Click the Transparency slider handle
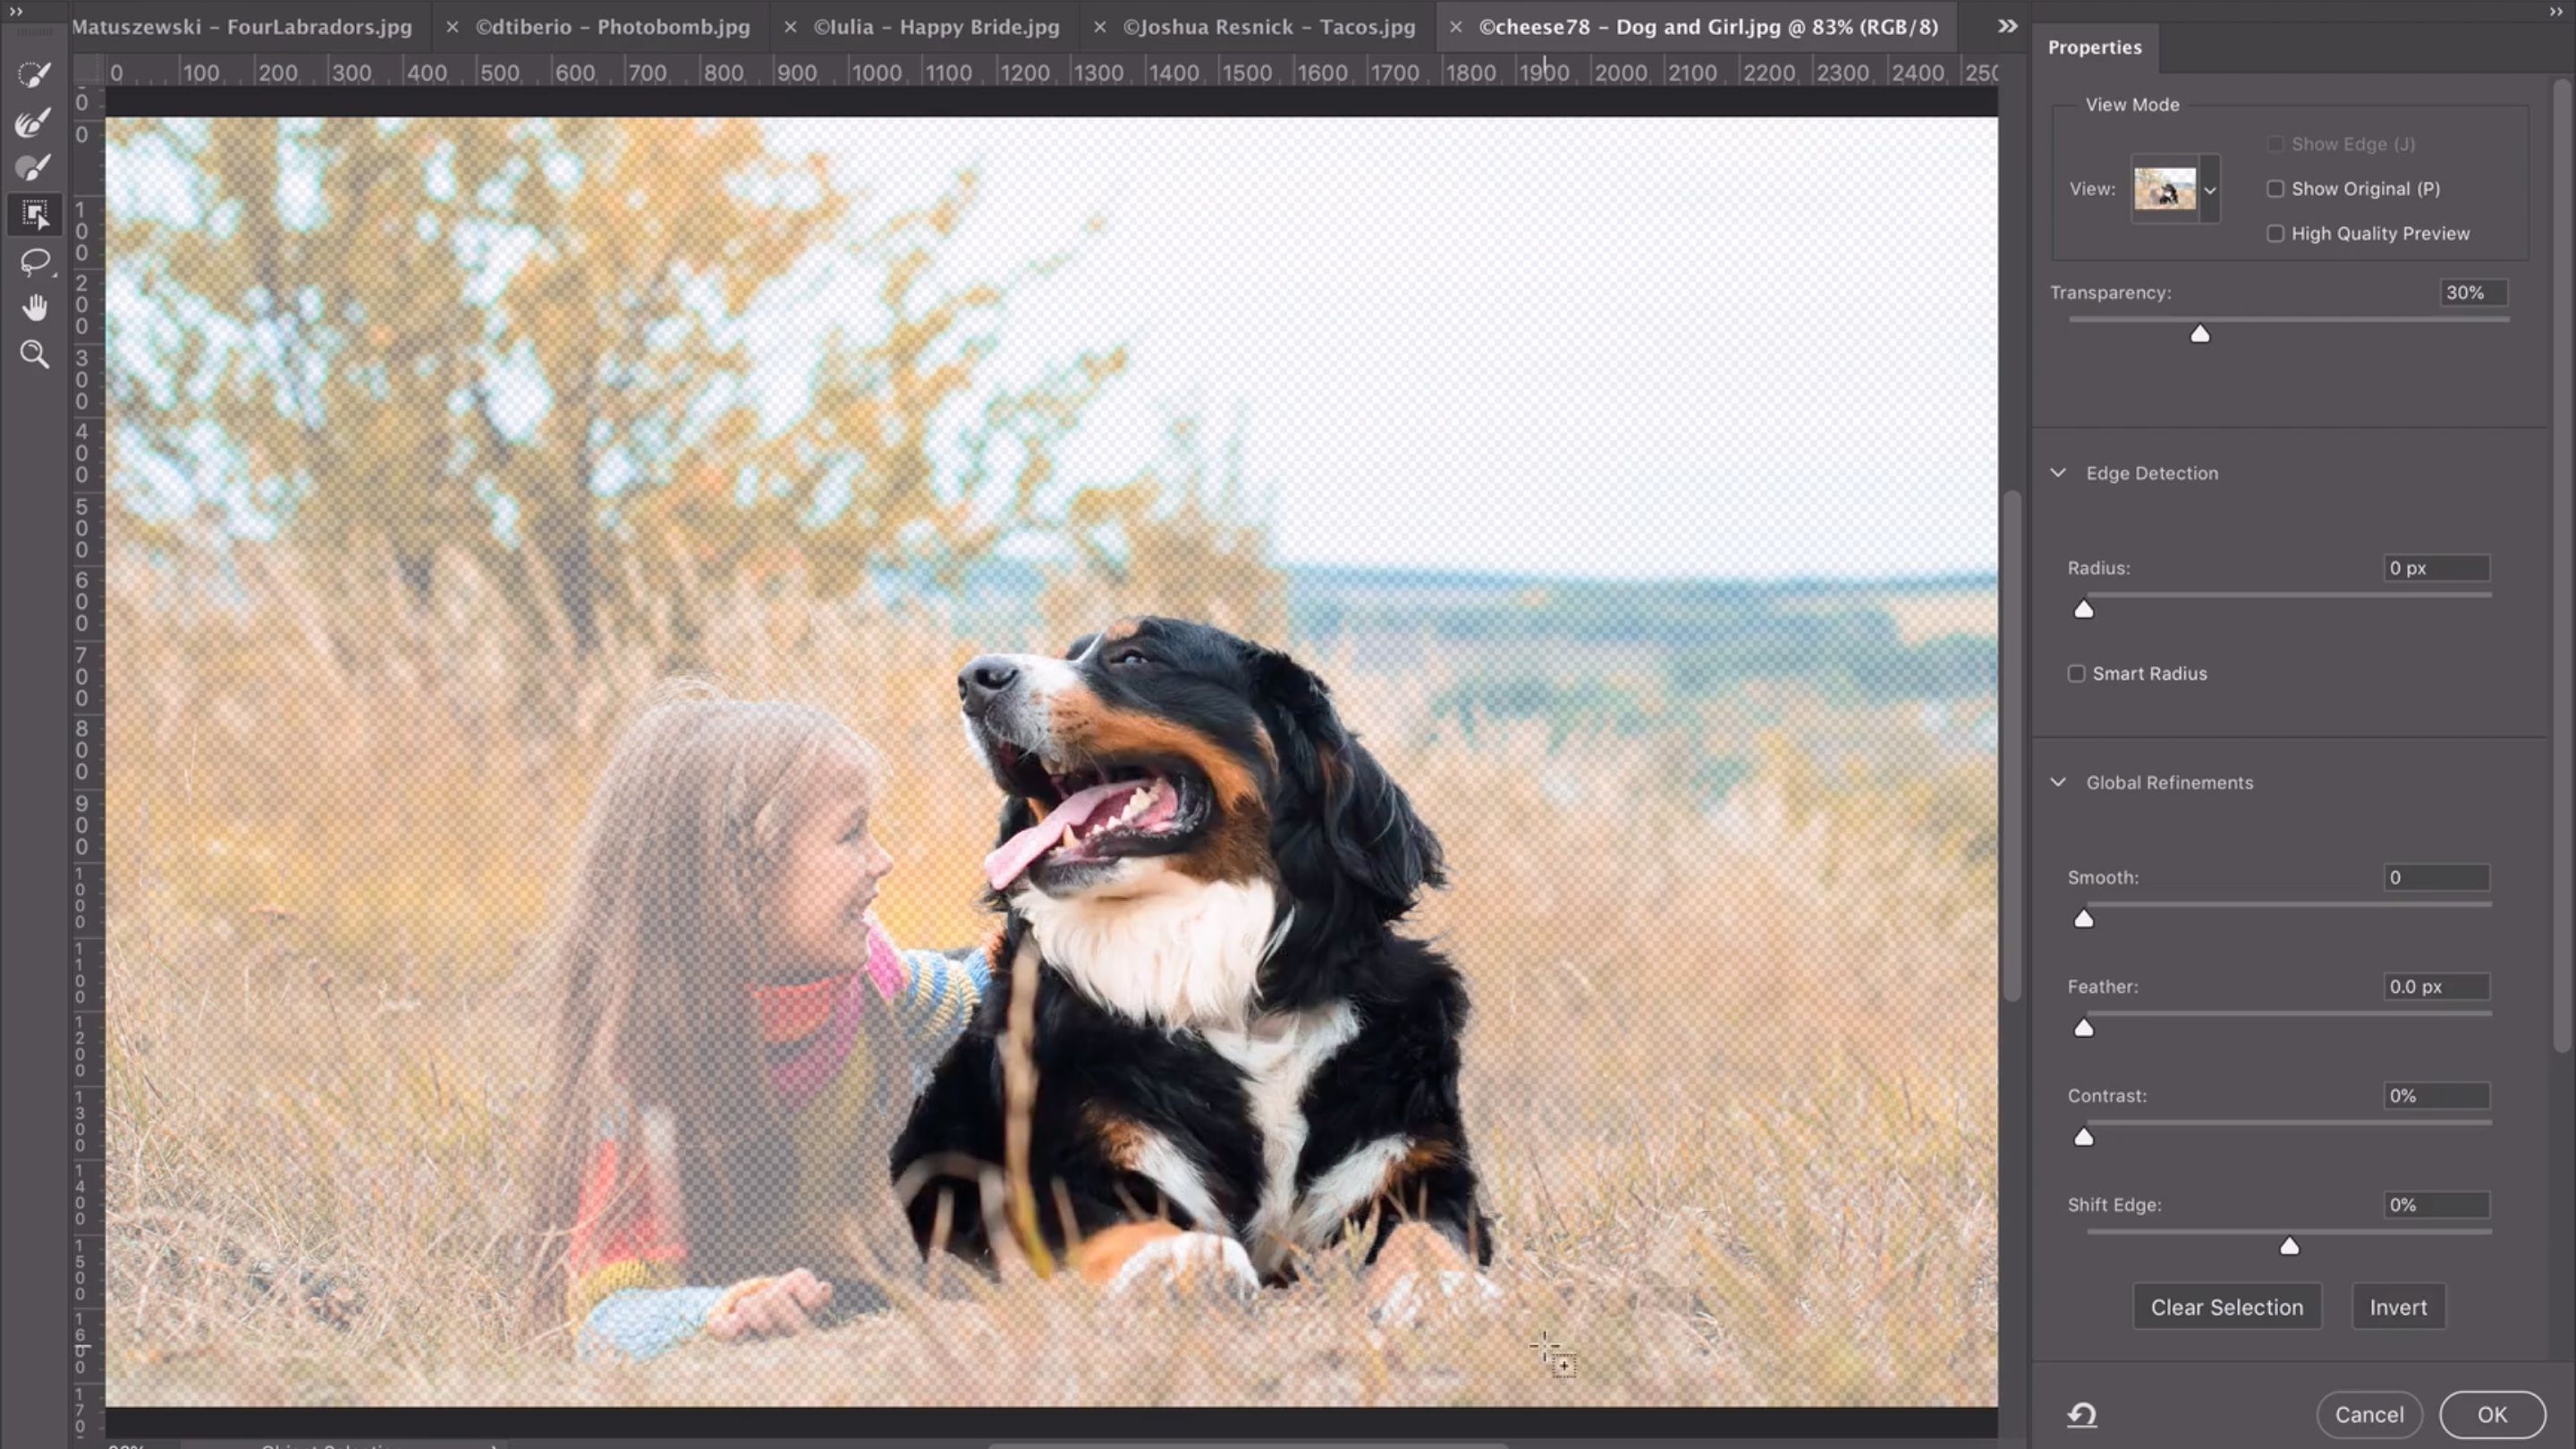Screen dimensions: 2576x1449 [2200, 334]
